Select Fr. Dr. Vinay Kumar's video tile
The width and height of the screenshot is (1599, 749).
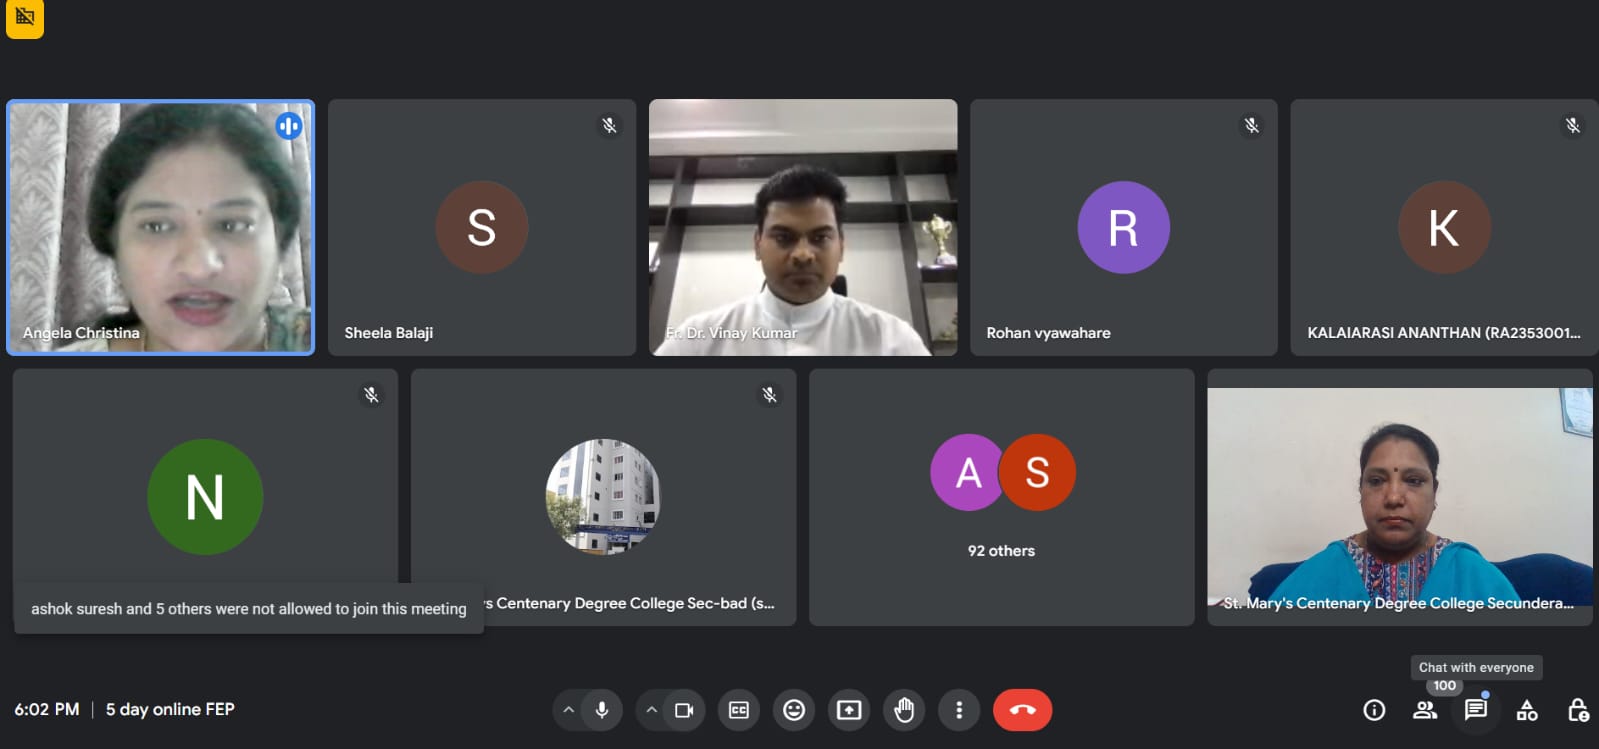point(803,227)
